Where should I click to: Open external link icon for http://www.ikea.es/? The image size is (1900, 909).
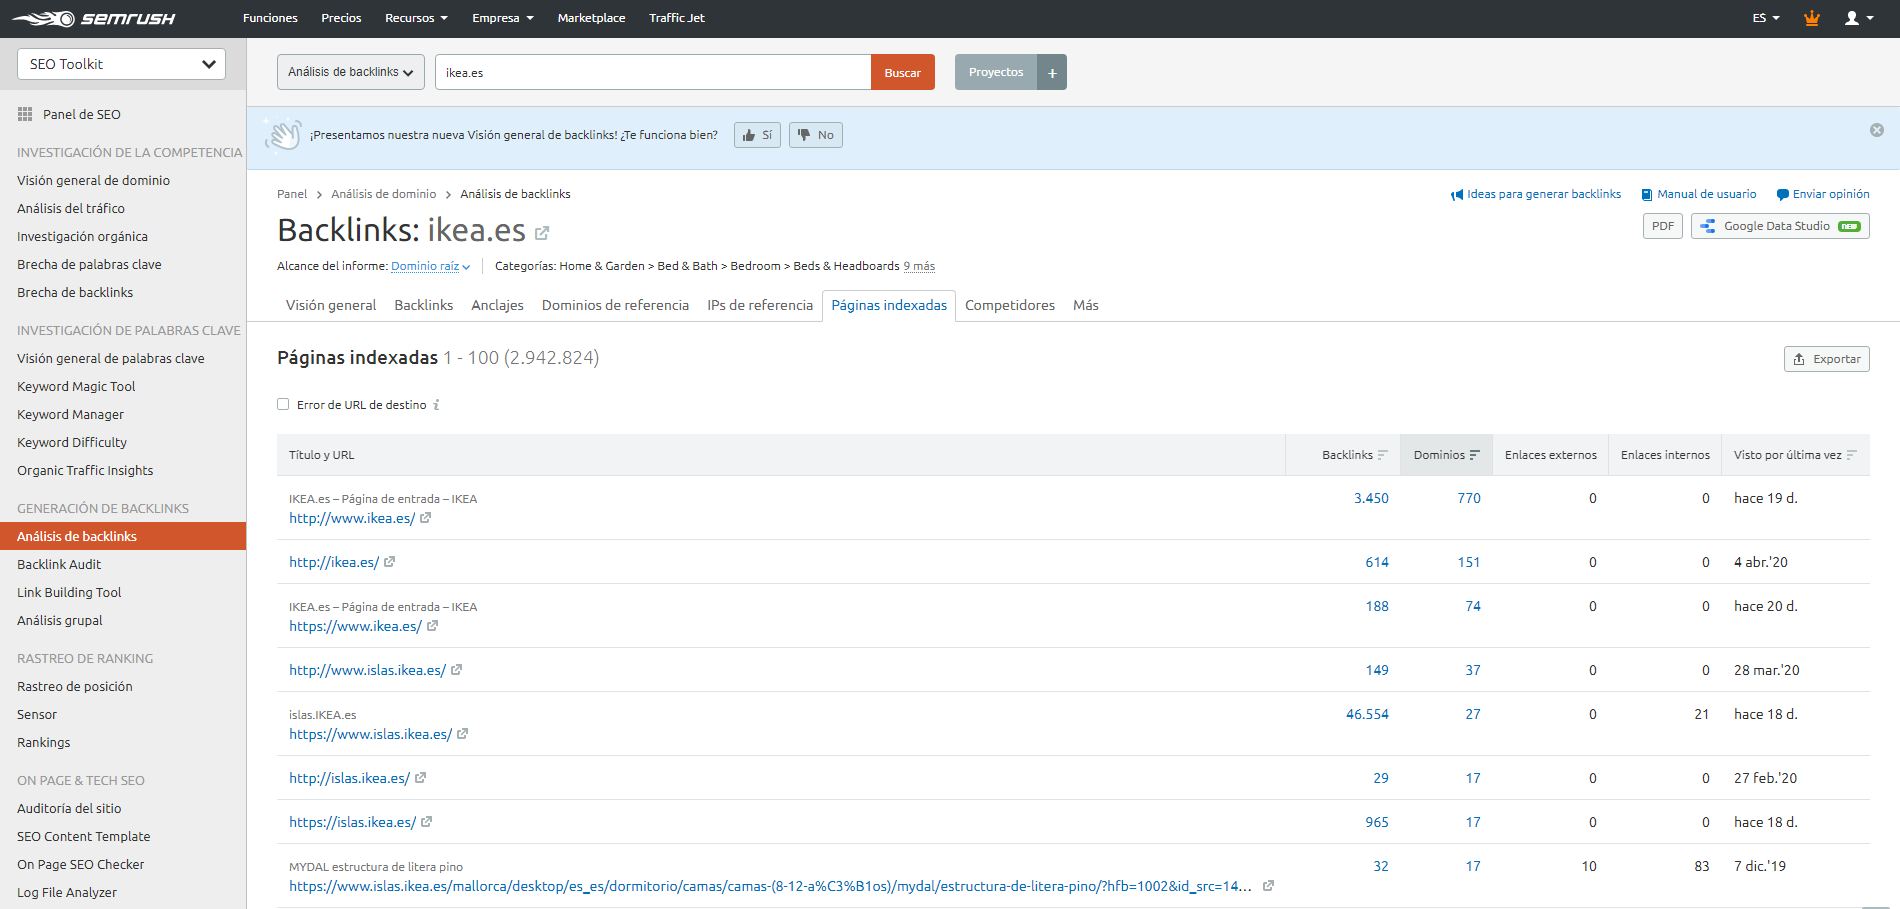(x=426, y=518)
